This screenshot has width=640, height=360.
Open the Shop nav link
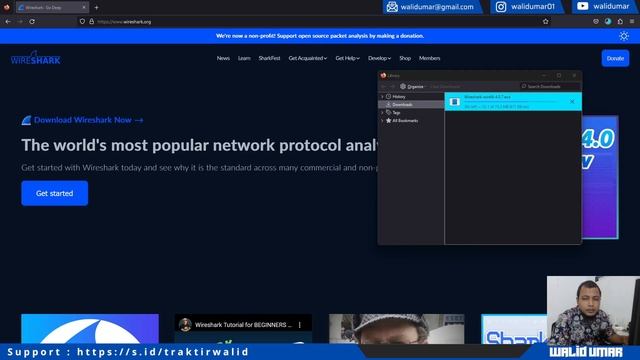click(405, 58)
